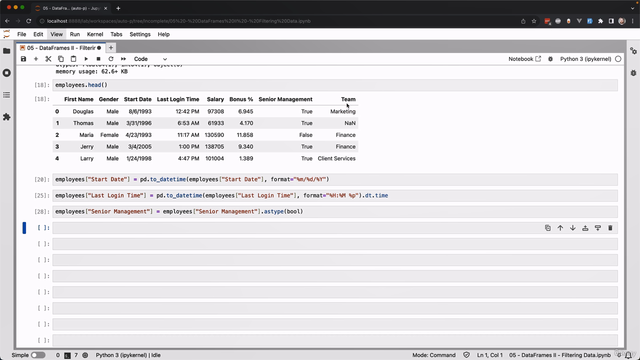The width and height of the screenshot is (640, 360).
Task: Open the file browser sidebar icon
Action: coord(7,51)
